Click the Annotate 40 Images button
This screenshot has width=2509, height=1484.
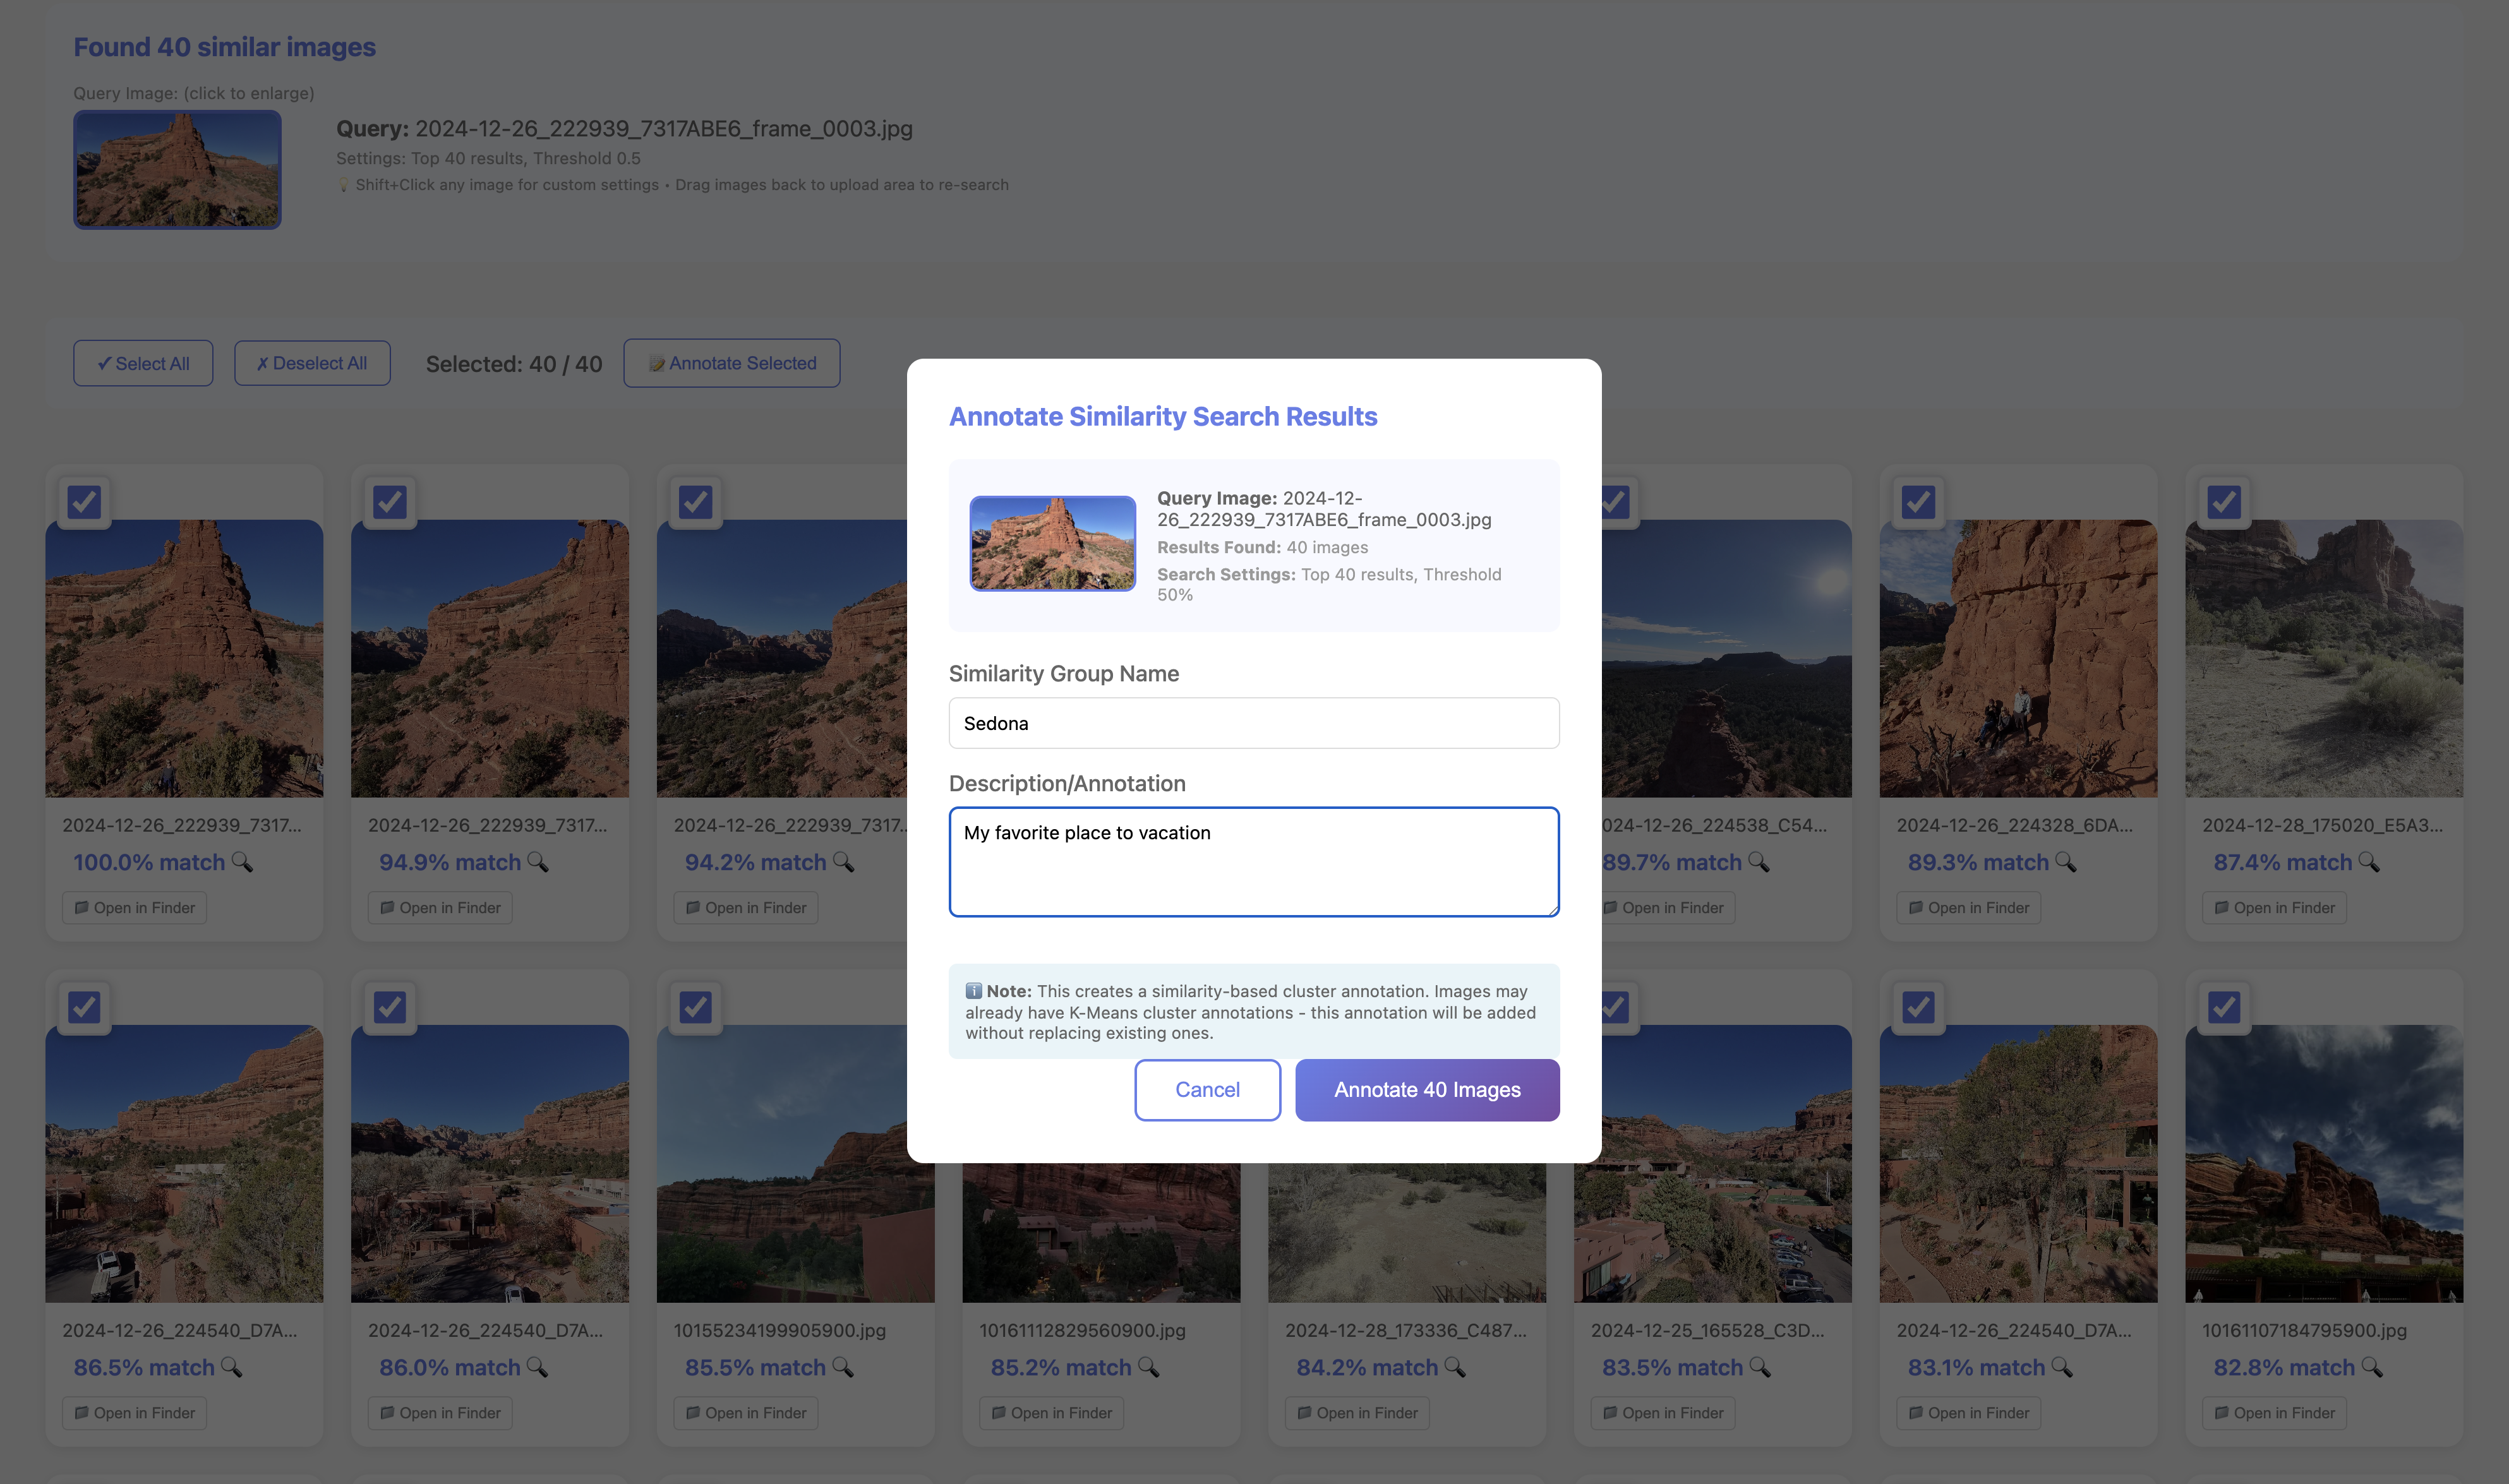coord(1427,1090)
